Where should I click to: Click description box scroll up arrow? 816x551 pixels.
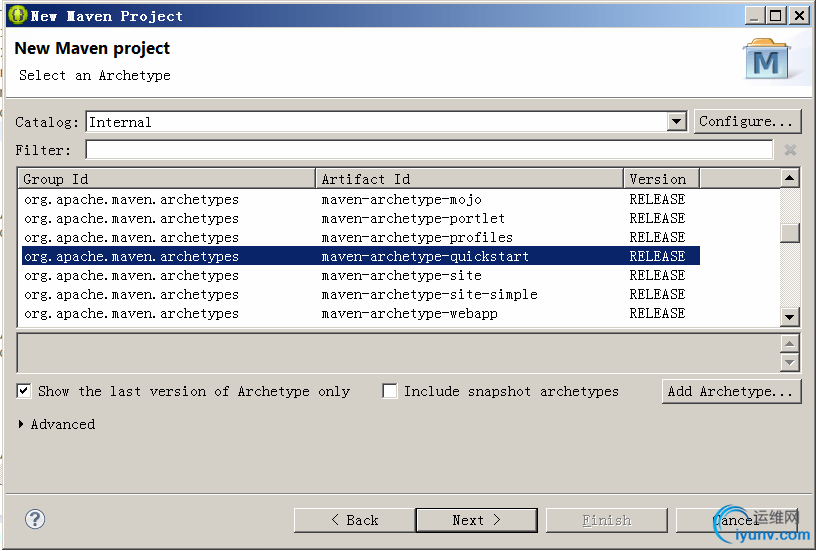click(789, 343)
